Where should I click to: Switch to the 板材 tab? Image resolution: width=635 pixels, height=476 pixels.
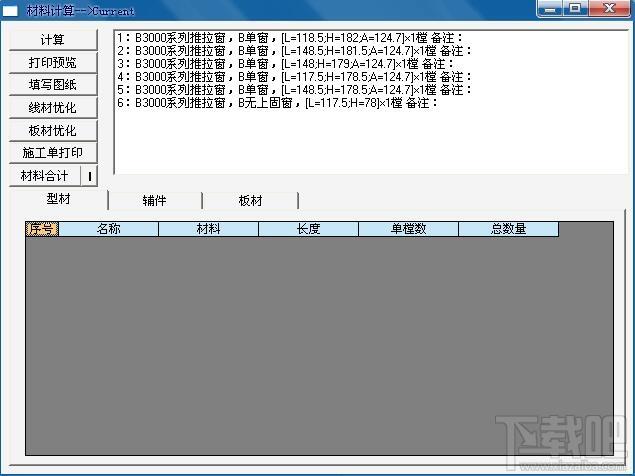coord(250,201)
